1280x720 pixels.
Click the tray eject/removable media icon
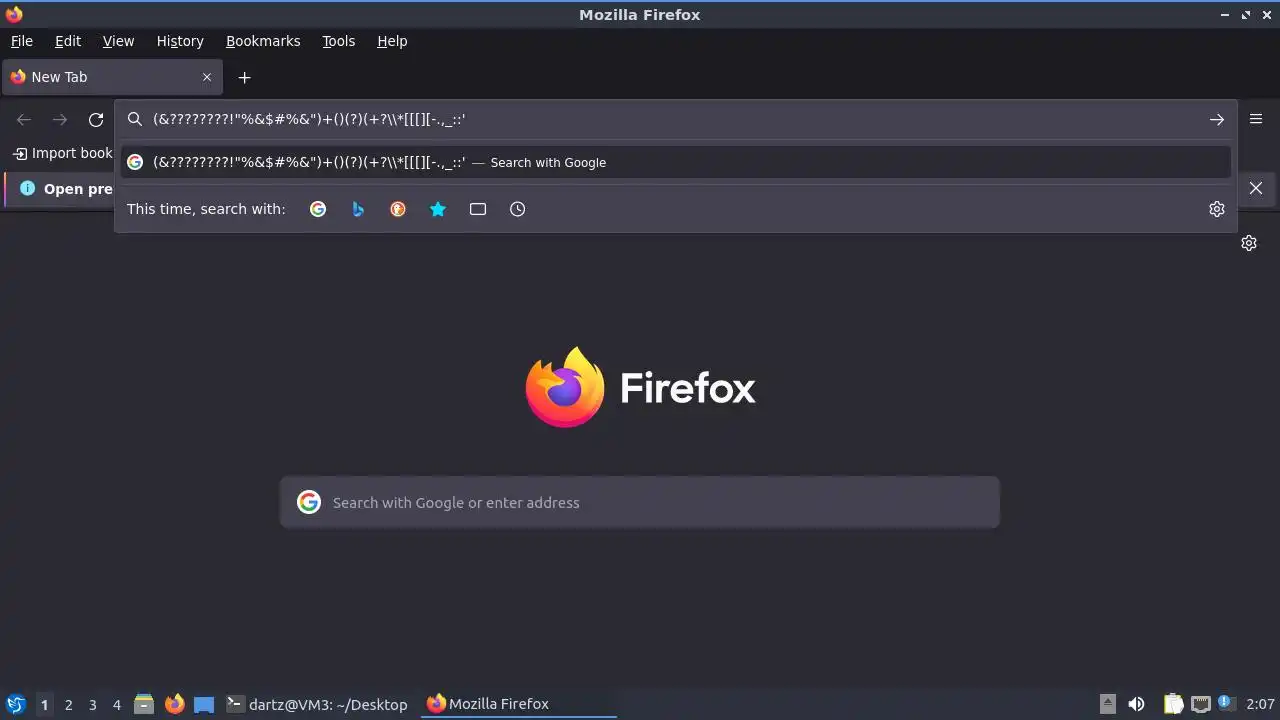(1108, 704)
